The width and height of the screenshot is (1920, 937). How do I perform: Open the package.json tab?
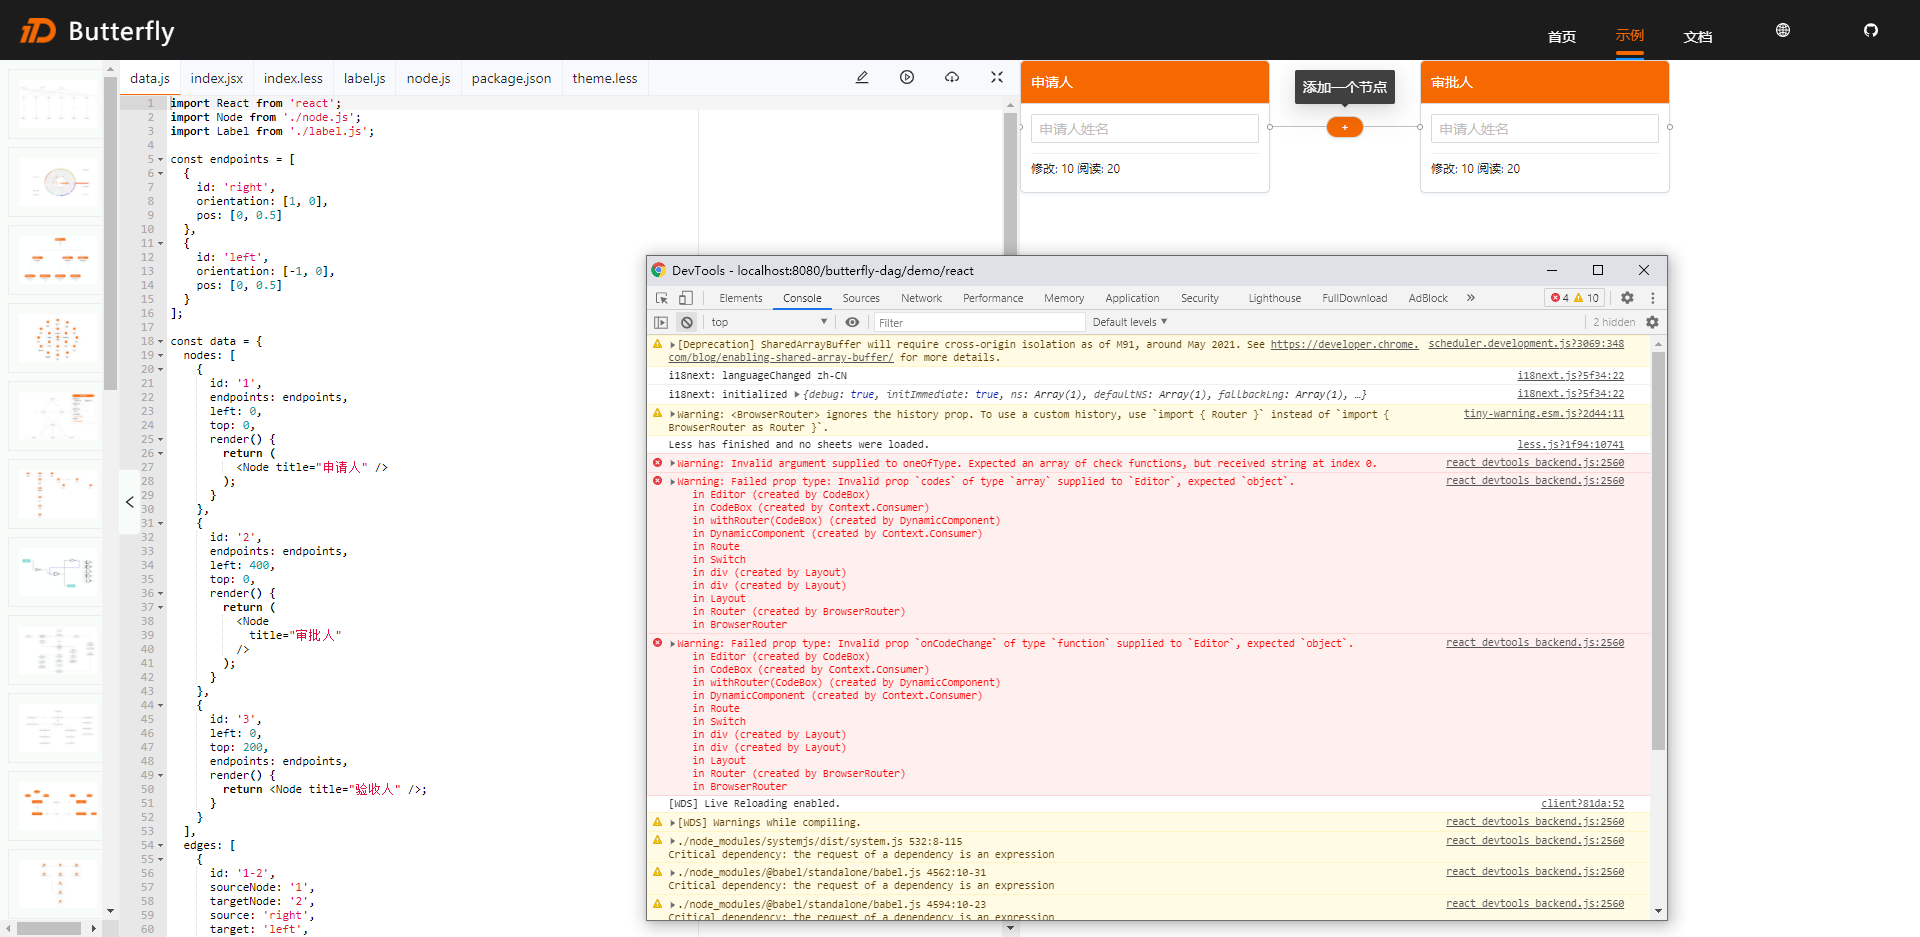click(510, 78)
